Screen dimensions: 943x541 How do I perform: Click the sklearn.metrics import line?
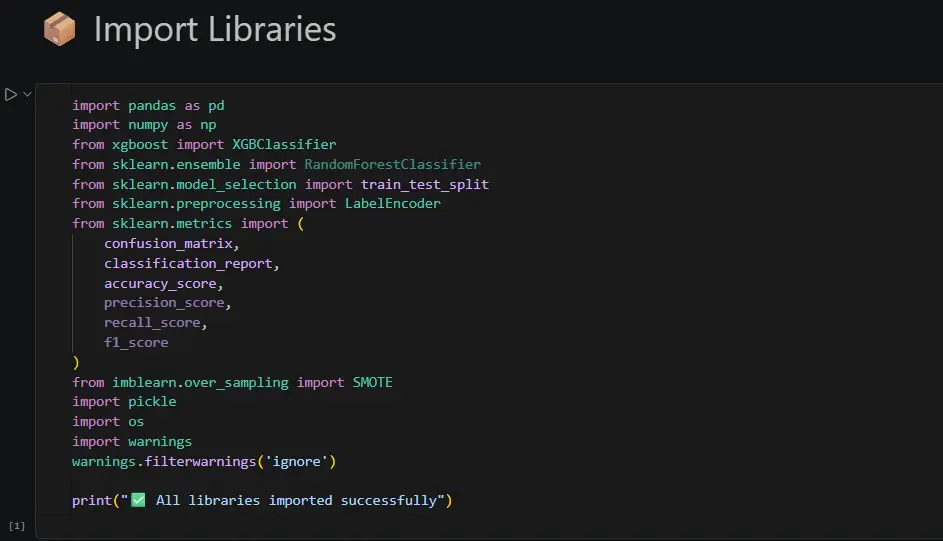[x=188, y=224]
